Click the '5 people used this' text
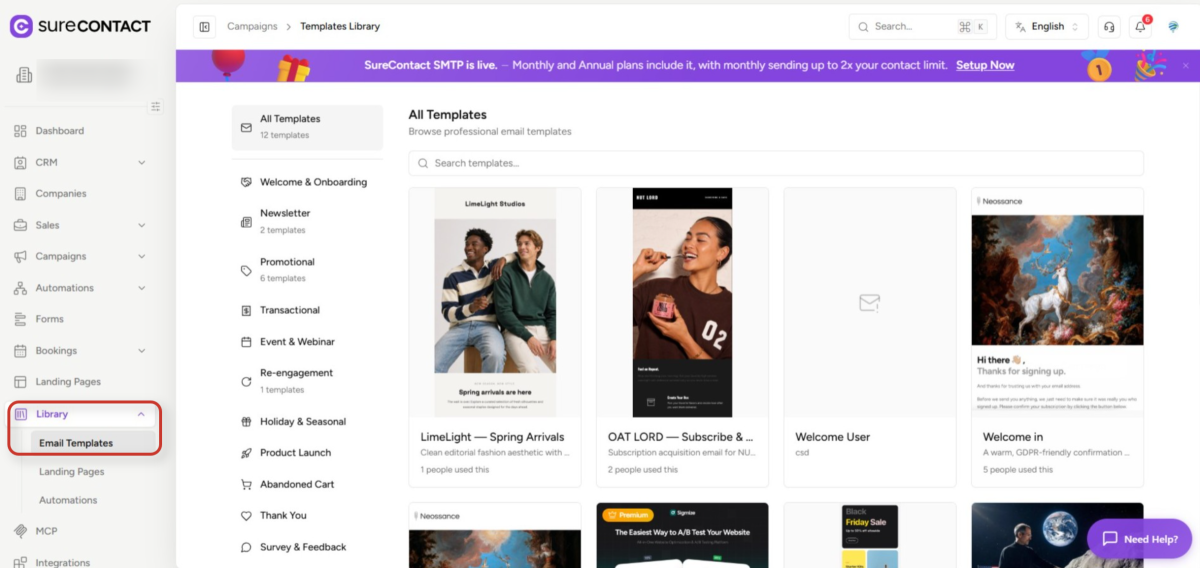The image size is (1200, 568). coord(1018,469)
